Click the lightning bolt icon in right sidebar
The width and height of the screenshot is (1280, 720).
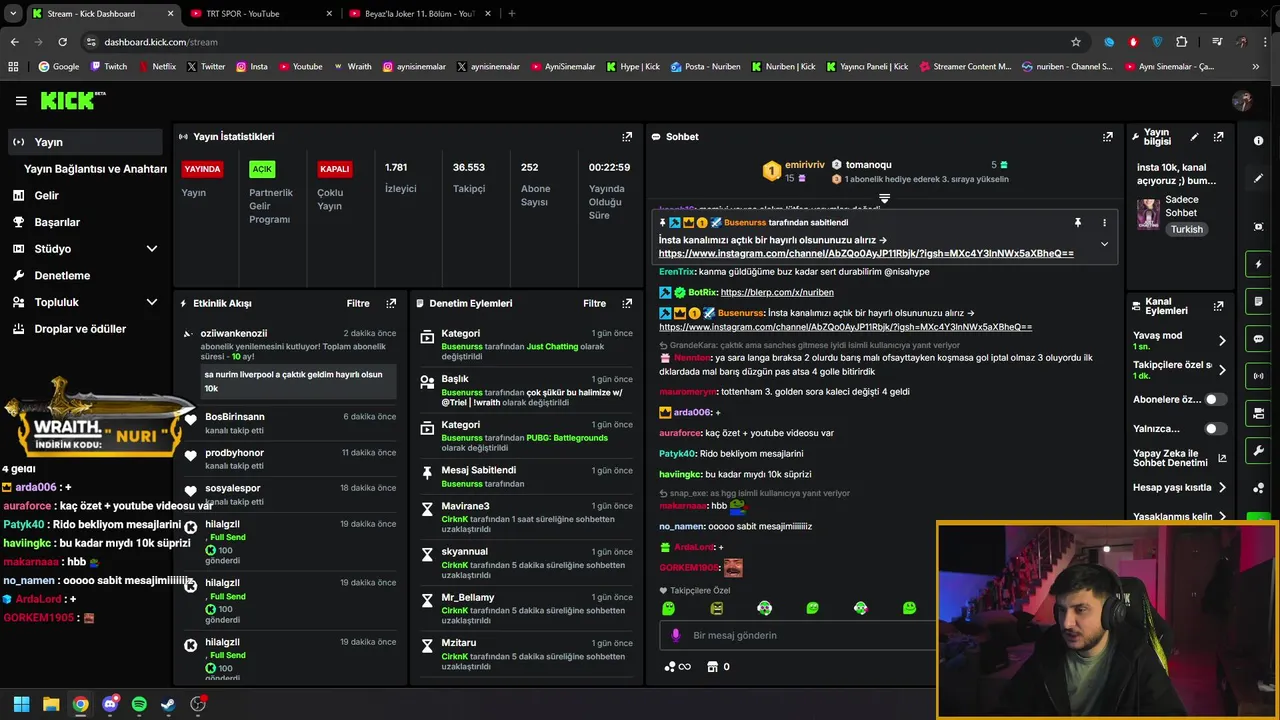(1258, 265)
